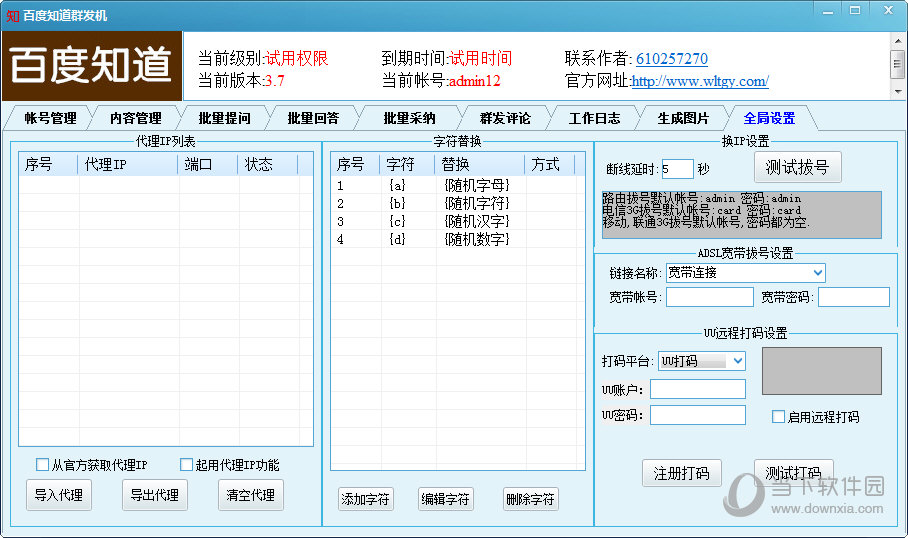Viewport: 908px width, 538px height.
Task: Select the 批量采纳 tab
Action: pyautogui.click(x=409, y=118)
